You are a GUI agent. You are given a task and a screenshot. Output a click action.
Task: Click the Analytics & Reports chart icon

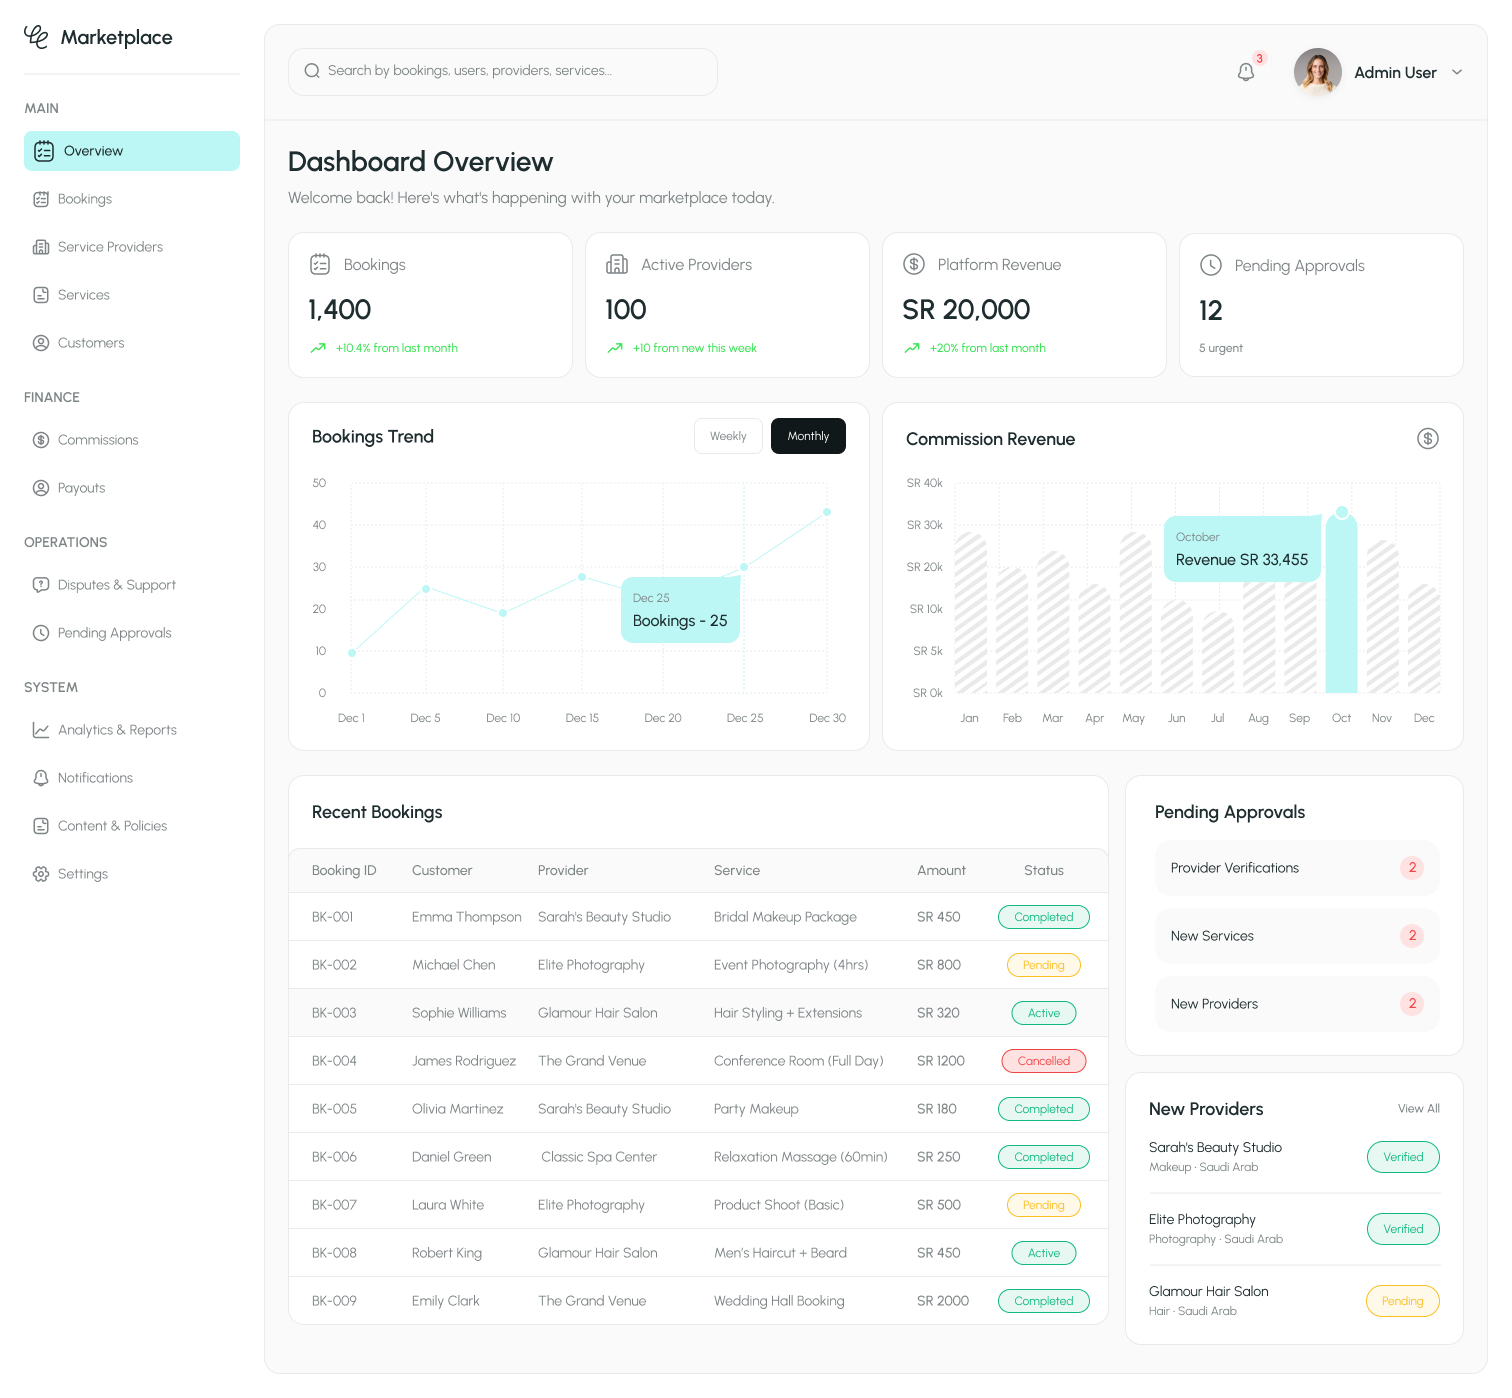[x=41, y=730]
